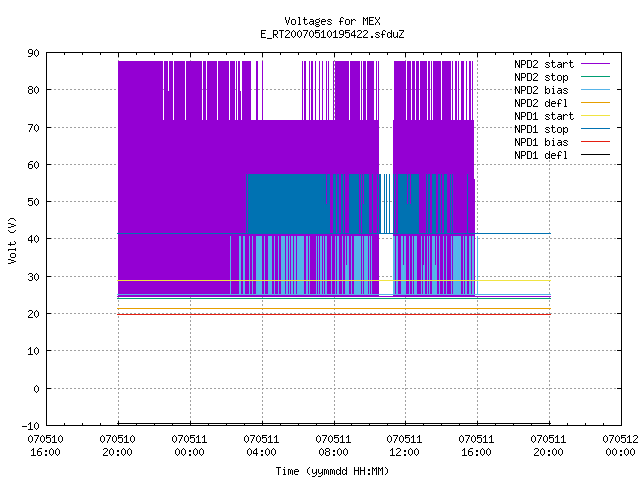Image resolution: width=640 pixels, height=480 pixels.
Task: Click the y-axis tick label 90
Action: point(33,53)
